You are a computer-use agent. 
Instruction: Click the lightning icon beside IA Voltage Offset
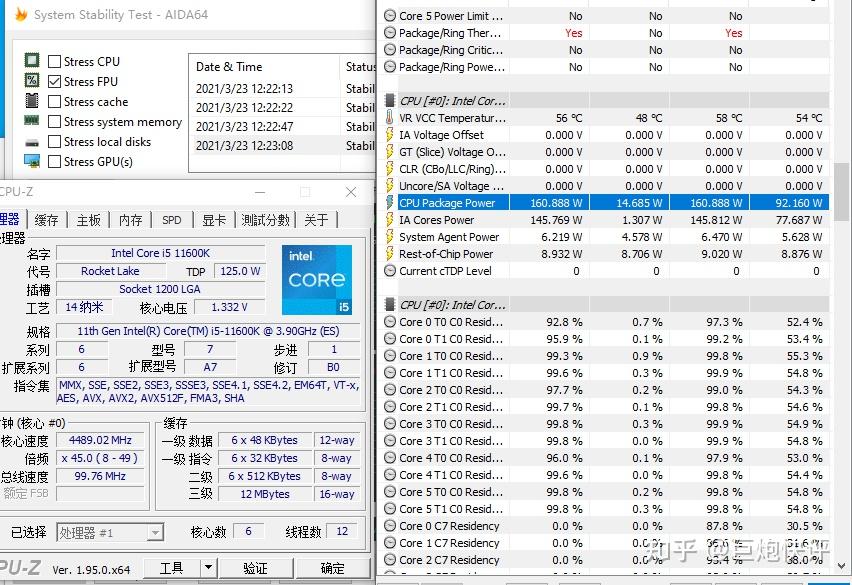click(x=390, y=135)
